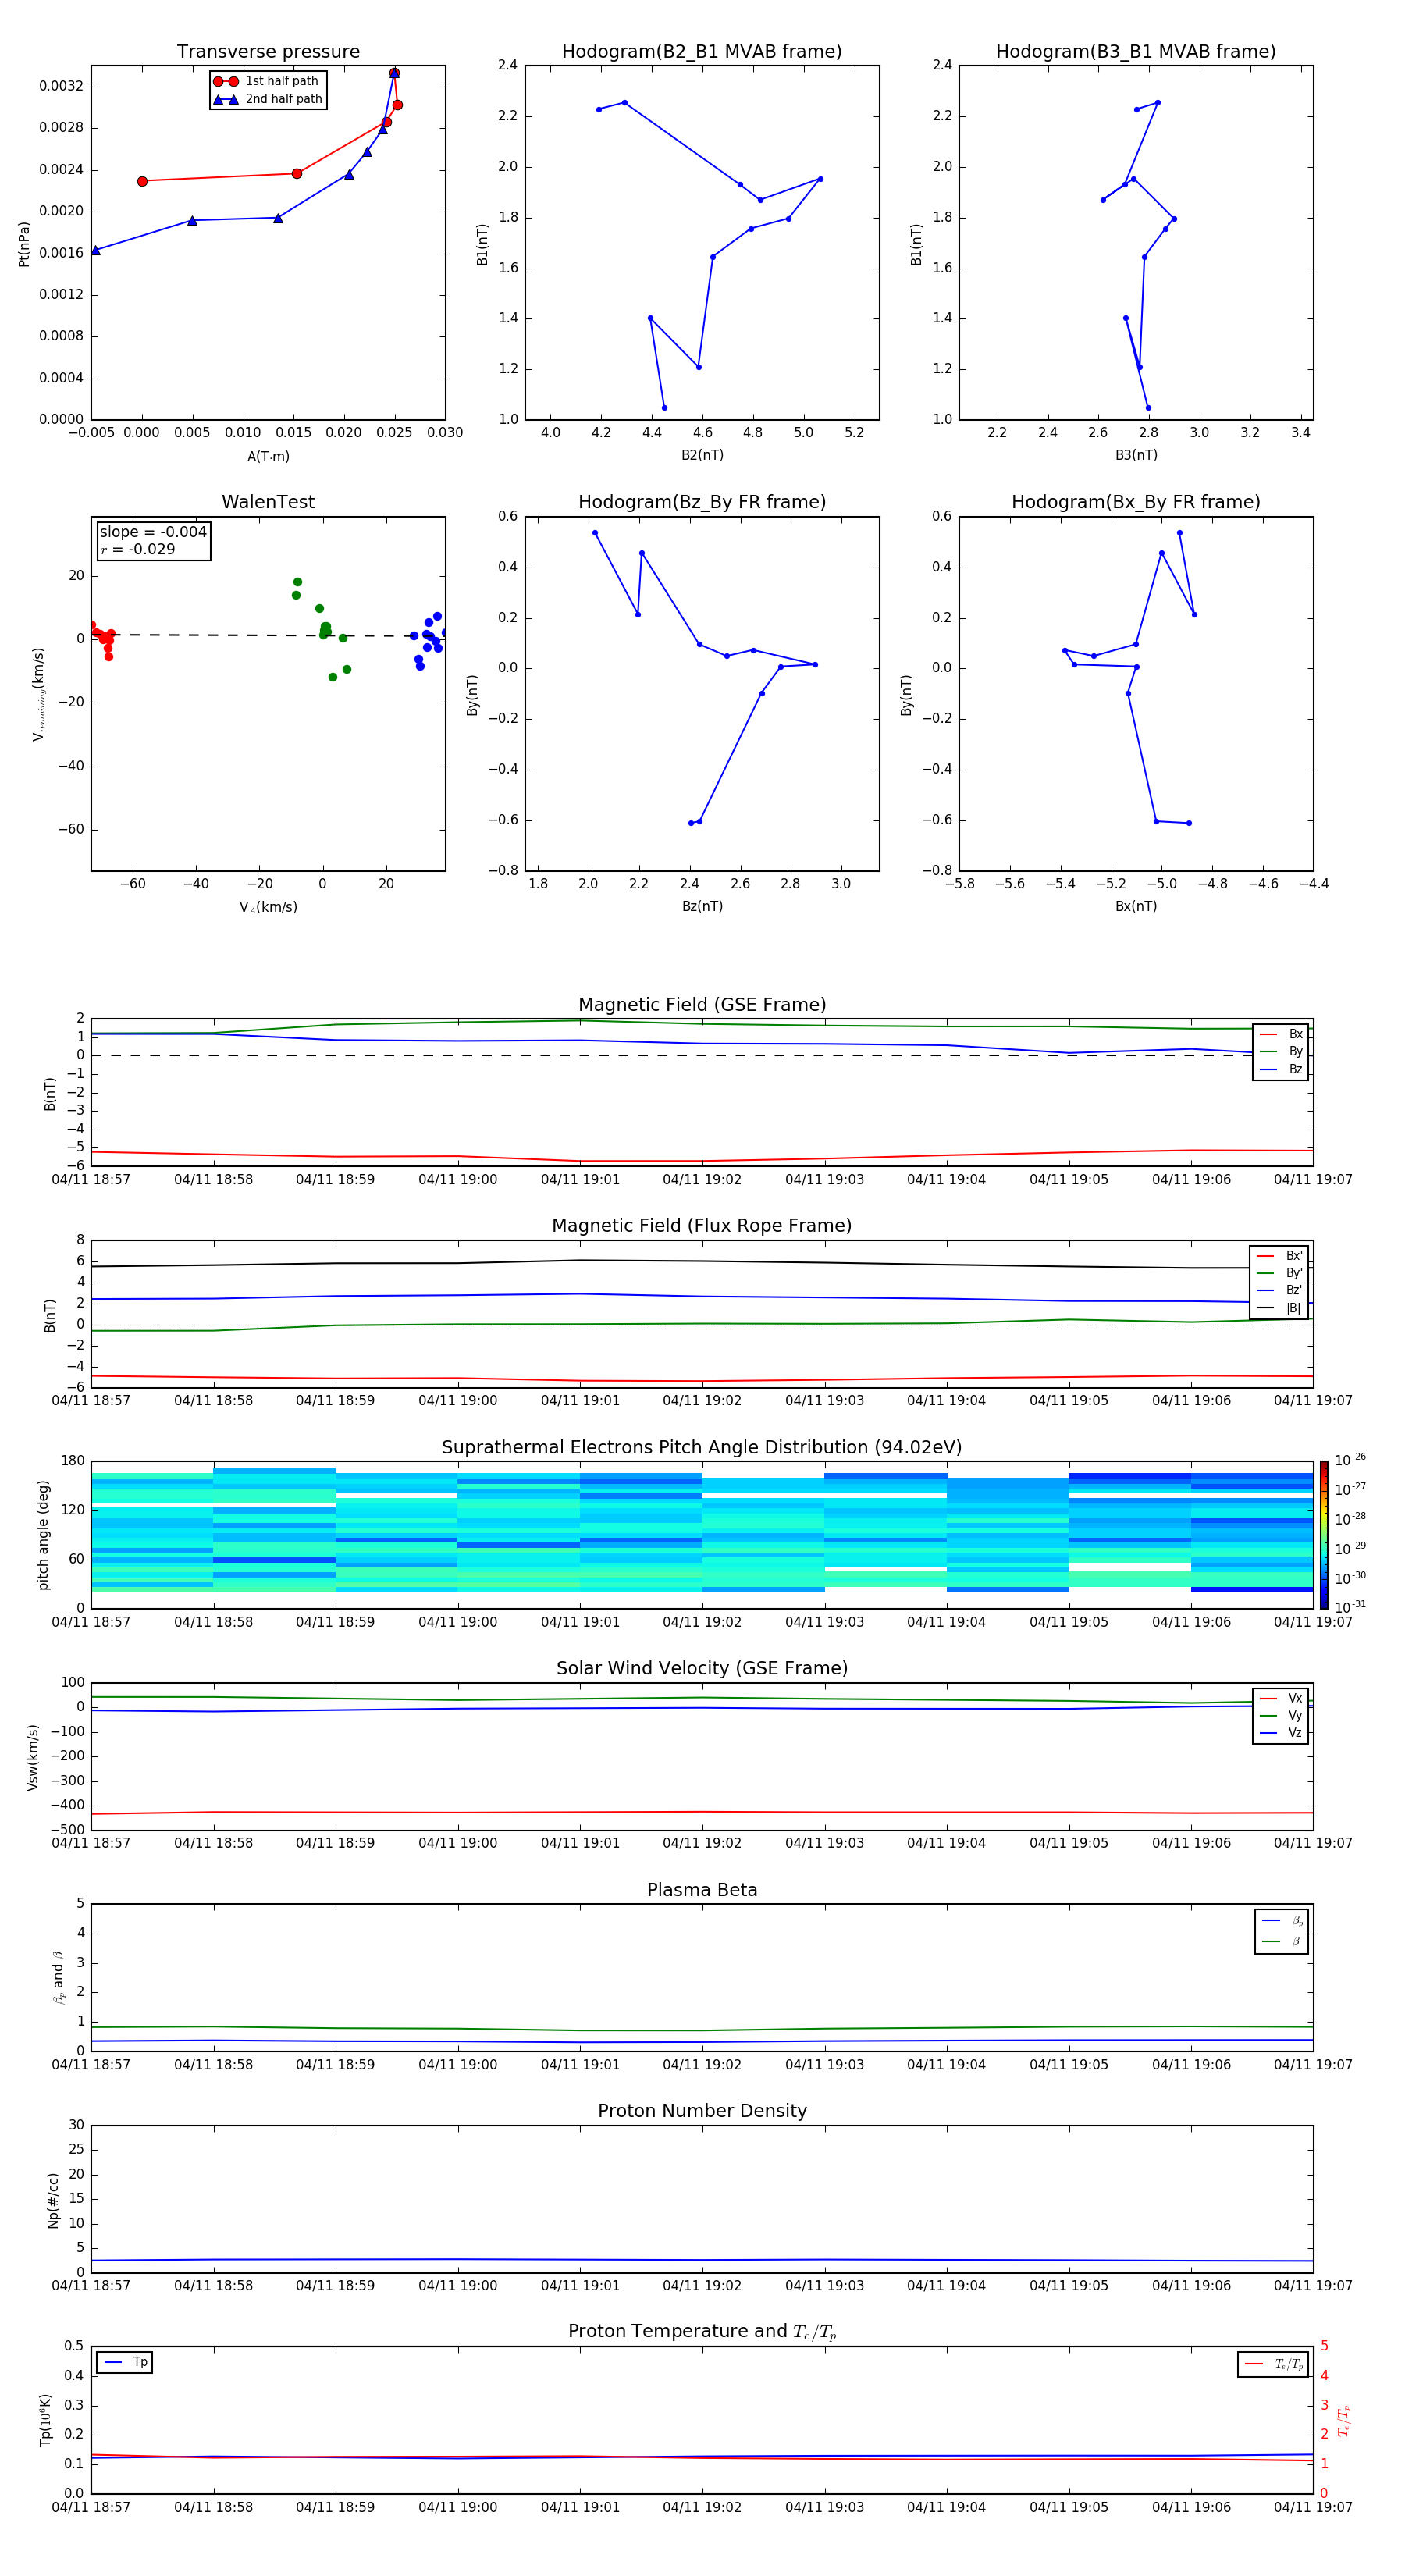Click the "Plasma Beta" panel title
This screenshot has width=1405, height=2576.
click(x=702, y=1890)
